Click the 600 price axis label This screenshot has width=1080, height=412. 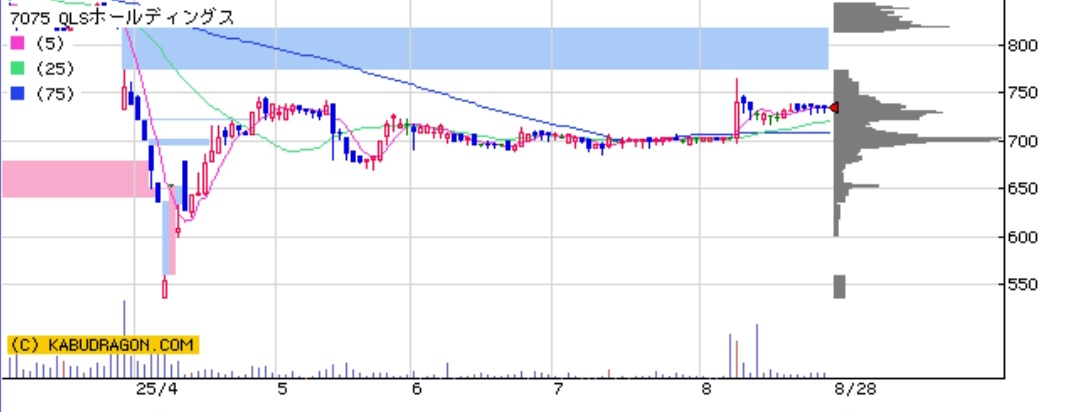tap(1023, 237)
